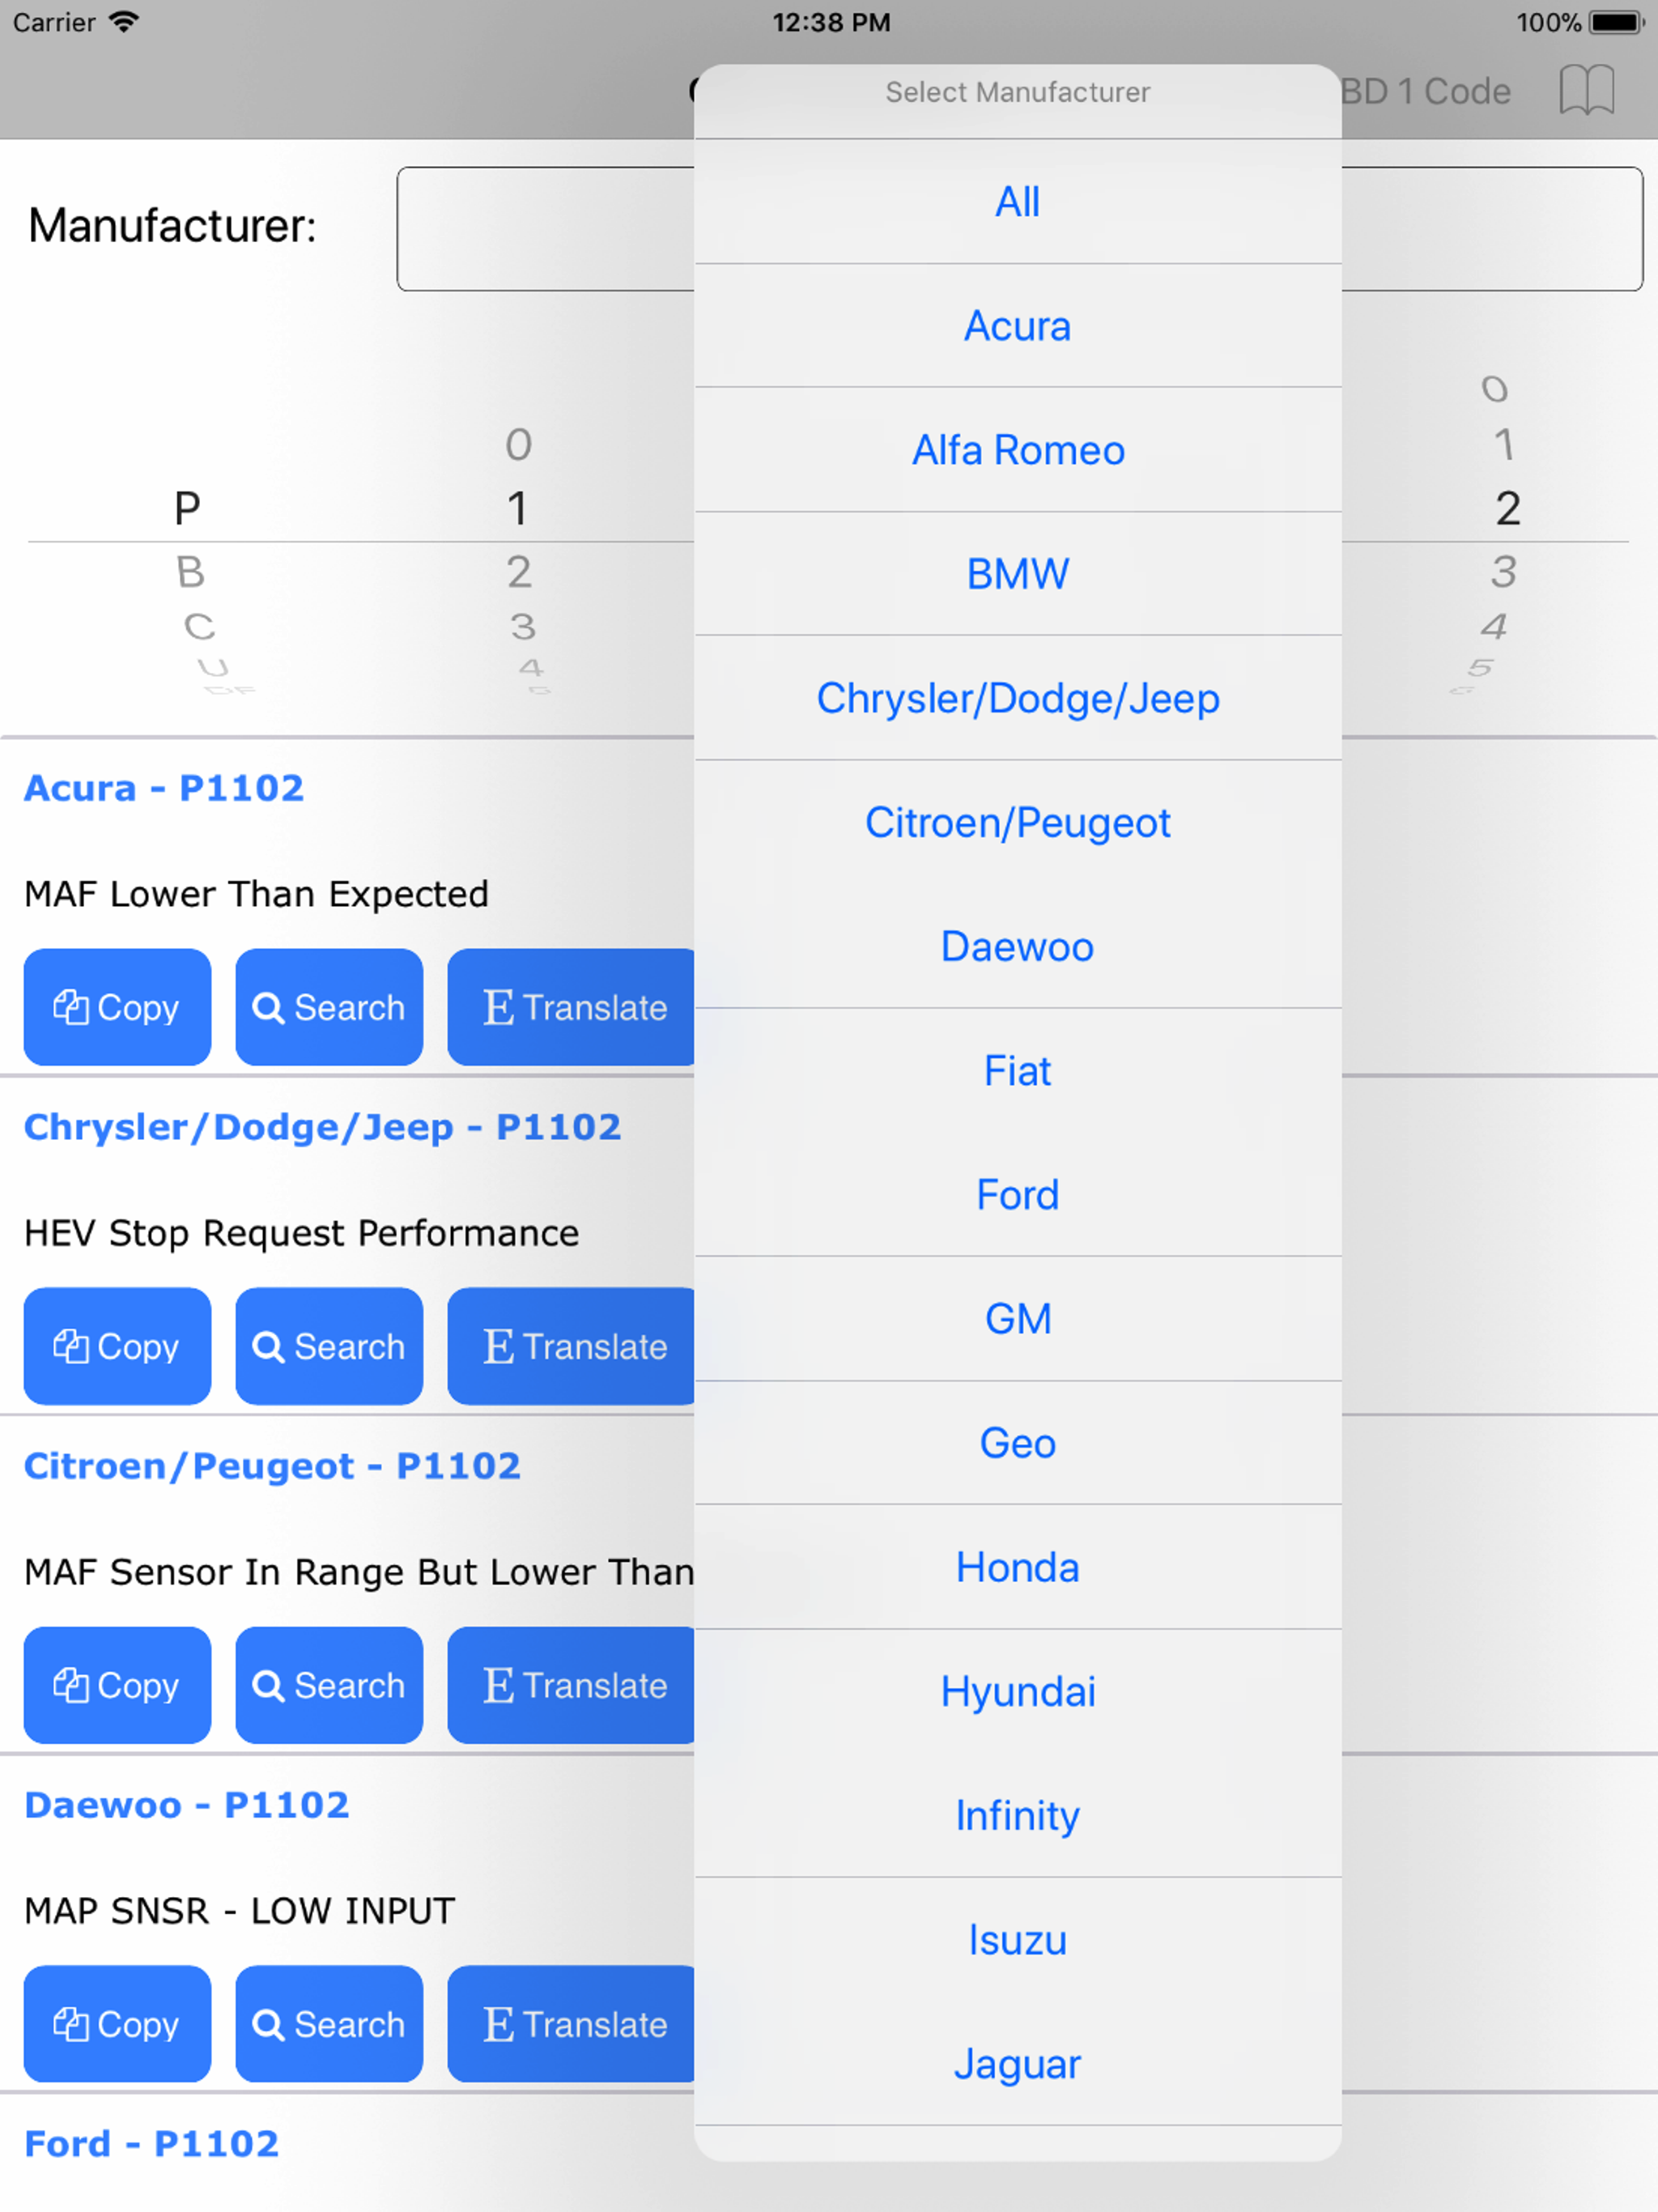Choose BMW in the Select Manufacturer popover
This screenshot has width=1658, height=2212.
click(1017, 573)
